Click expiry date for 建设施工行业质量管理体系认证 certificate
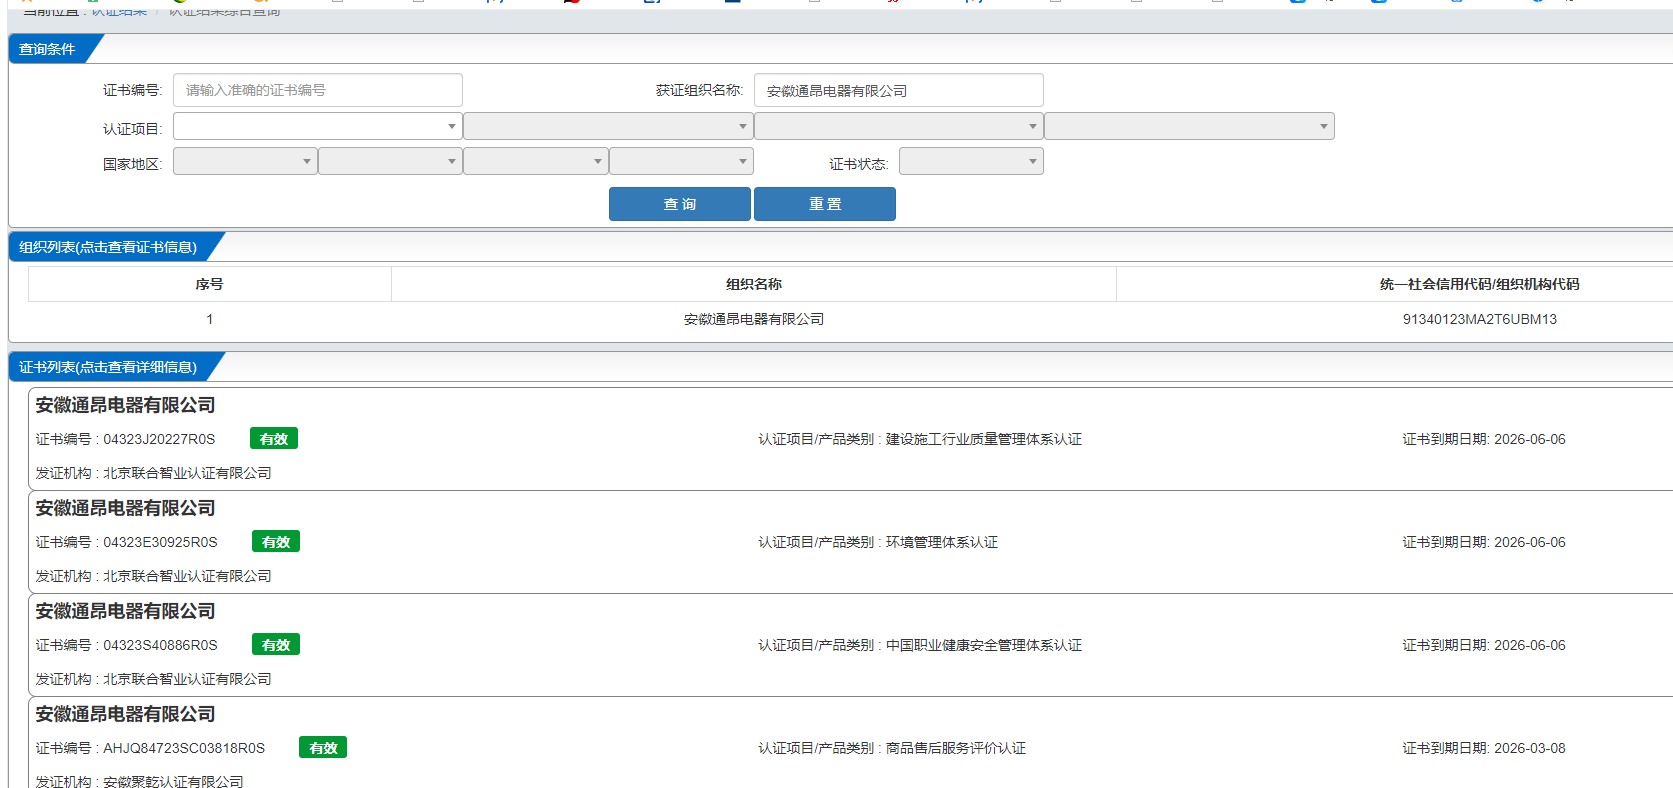 (x=1530, y=439)
